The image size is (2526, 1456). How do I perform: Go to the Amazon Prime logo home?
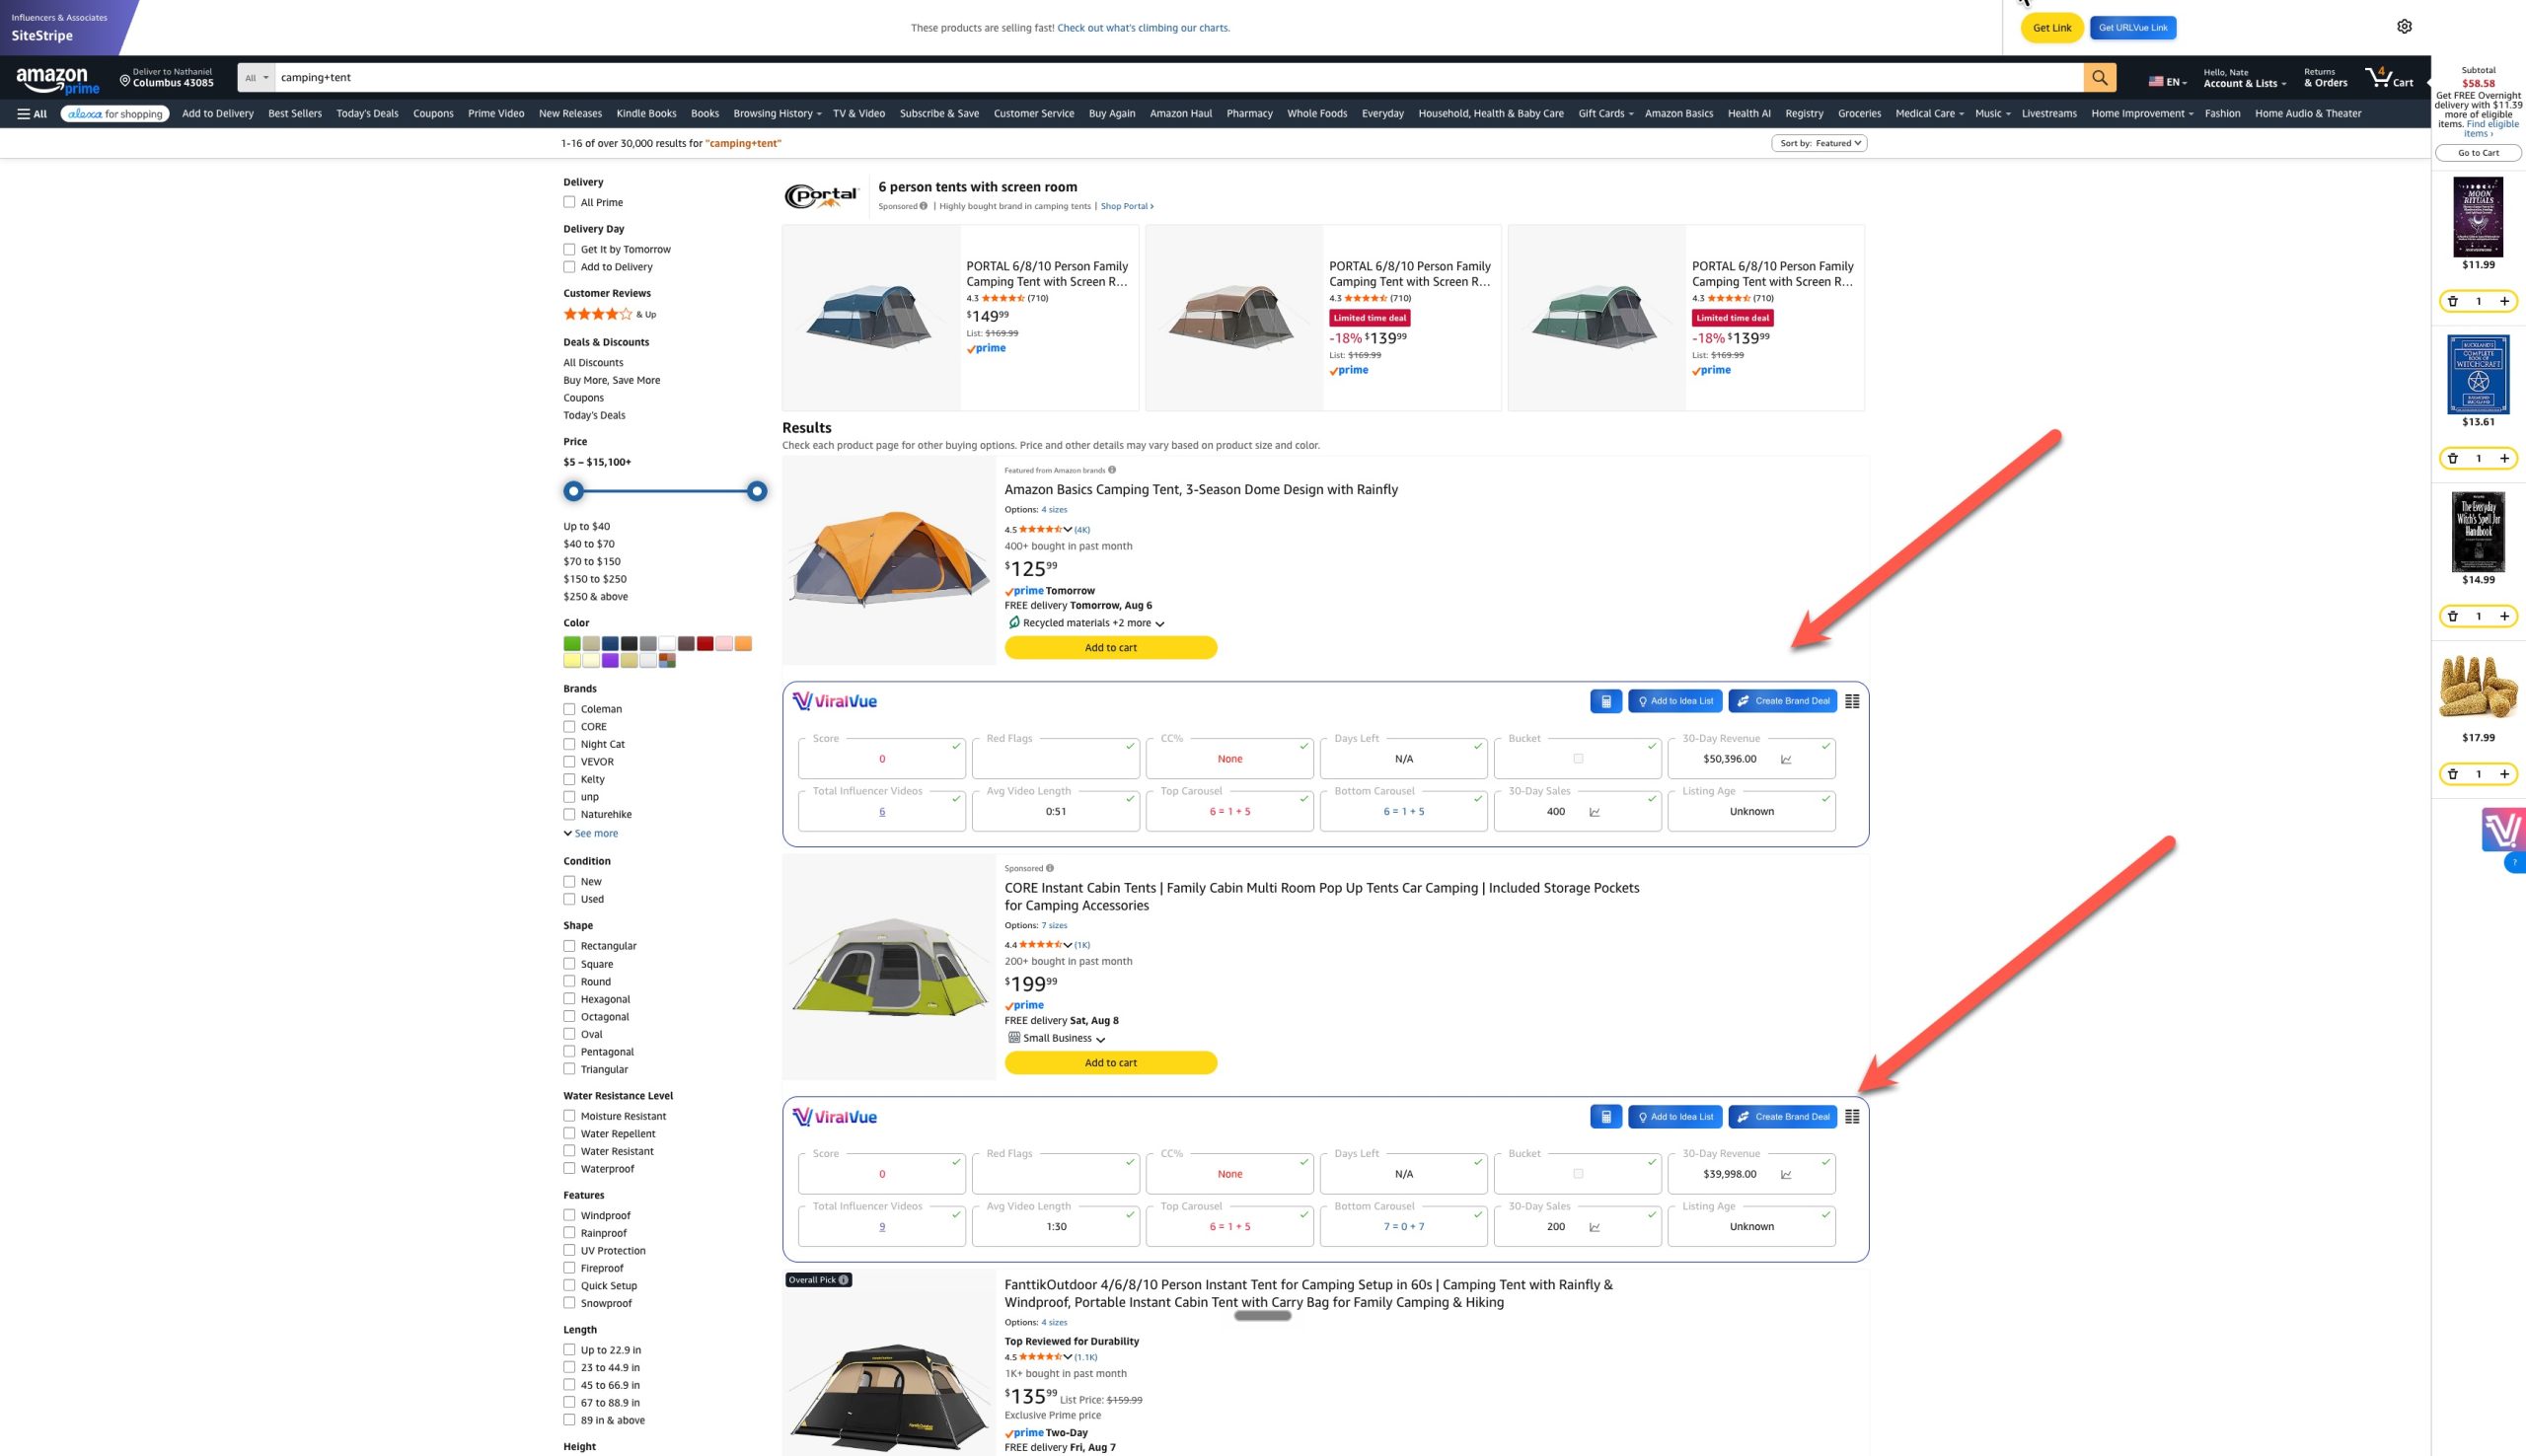point(58,79)
